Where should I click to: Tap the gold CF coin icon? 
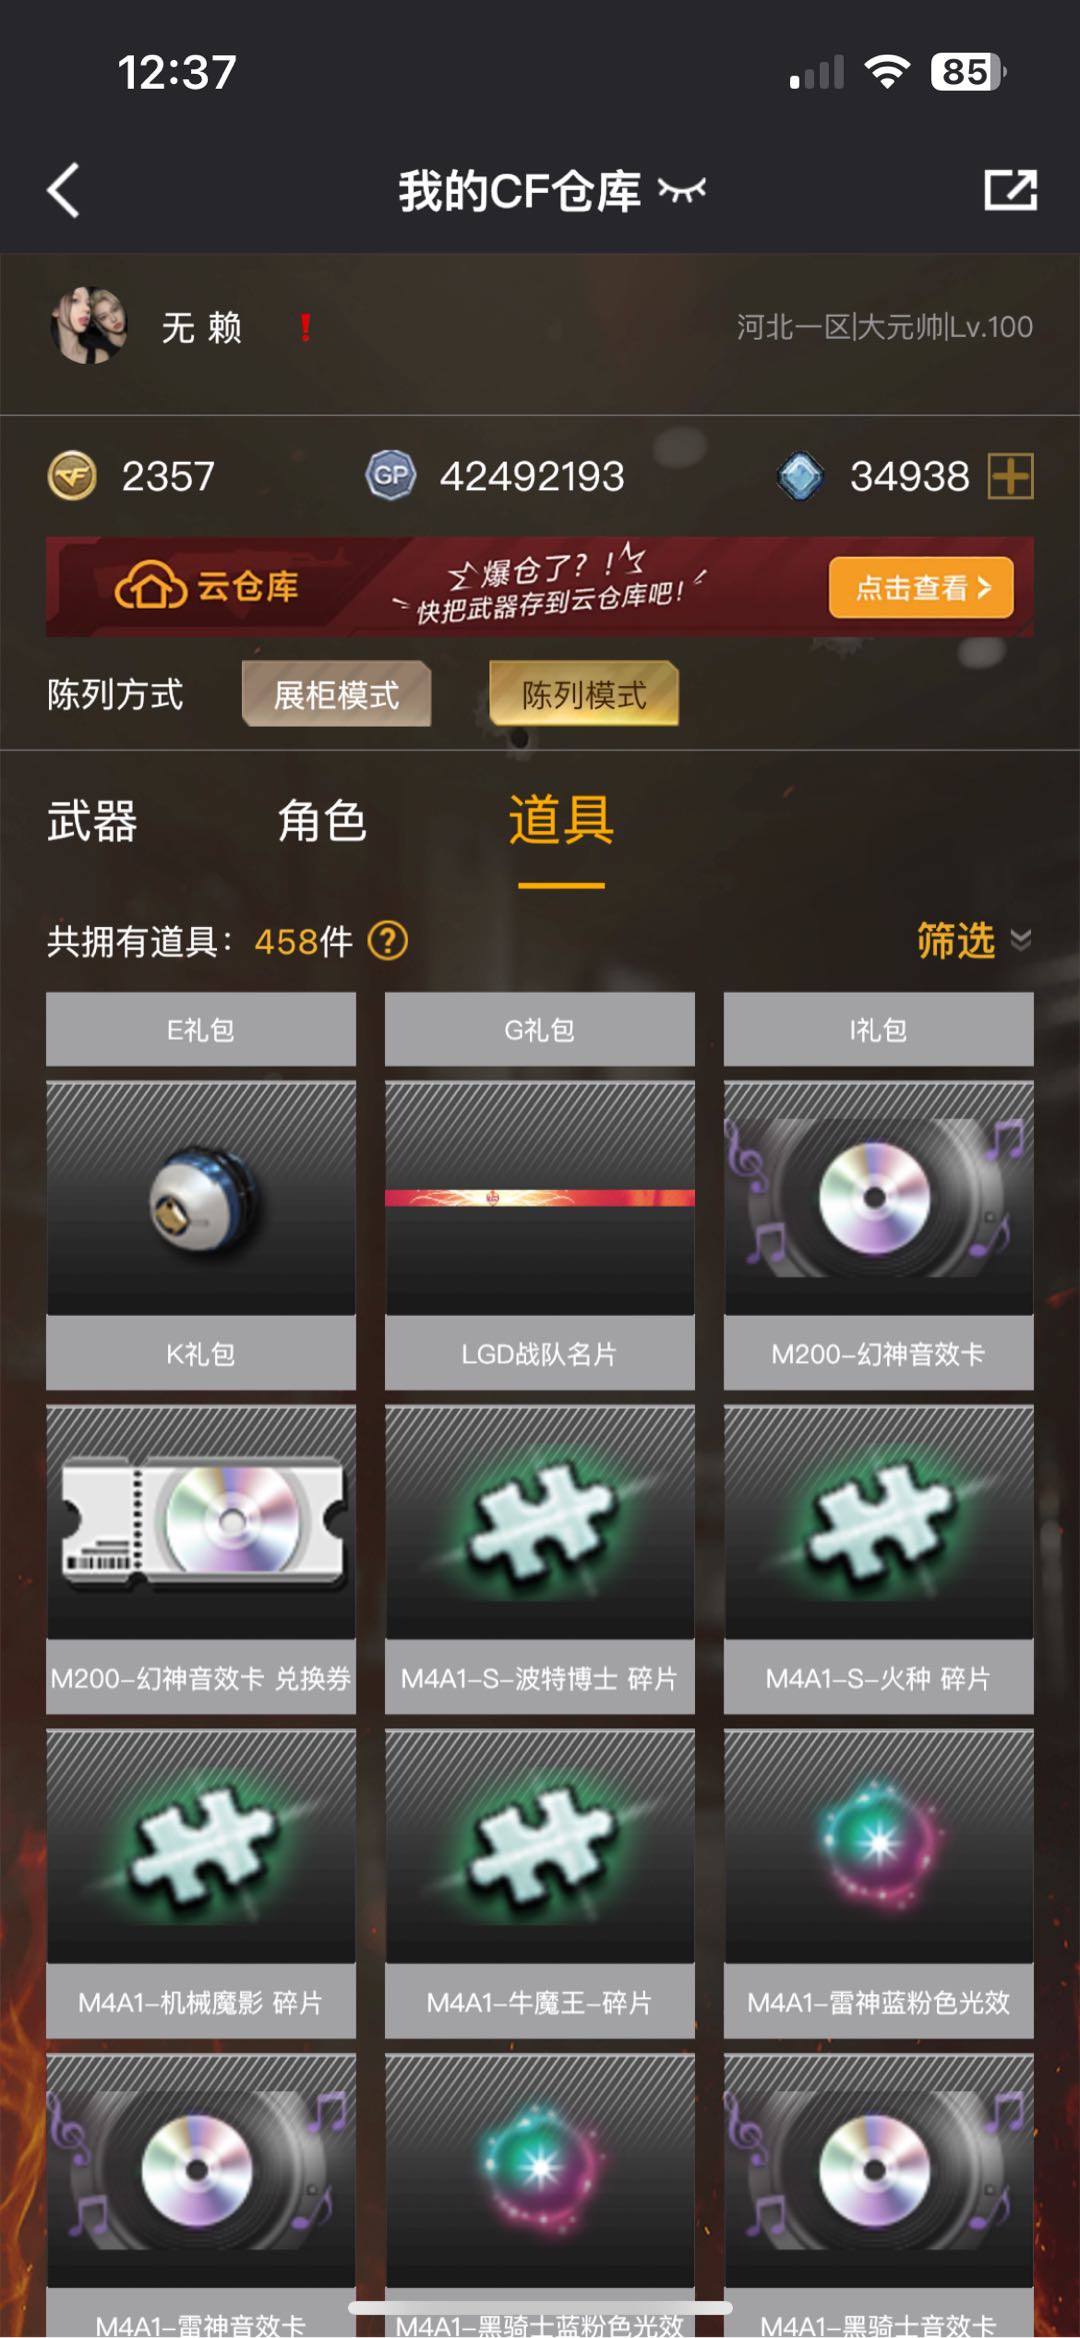pyautogui.click(x=73, y=476)
